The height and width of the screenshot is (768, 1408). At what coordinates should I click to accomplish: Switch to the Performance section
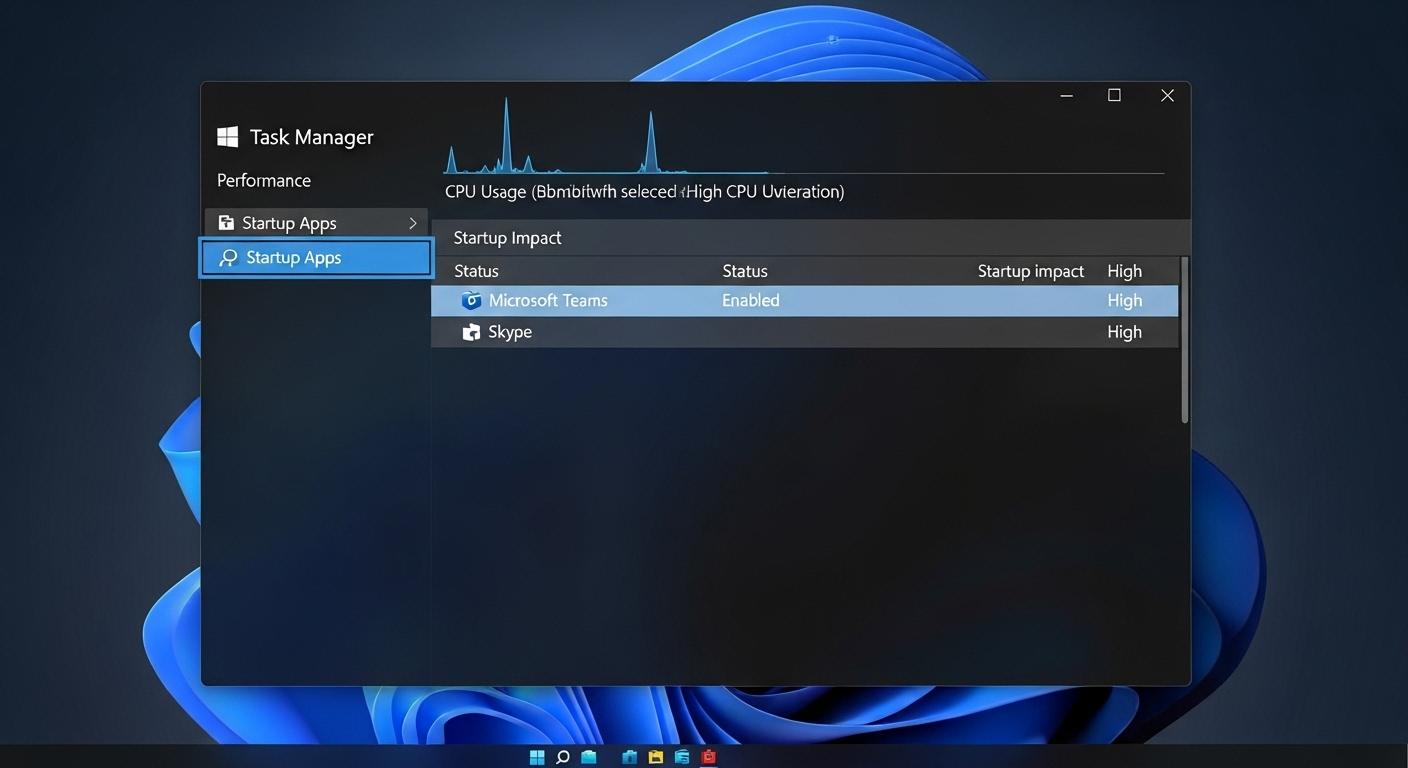click(x=263, y=180)
